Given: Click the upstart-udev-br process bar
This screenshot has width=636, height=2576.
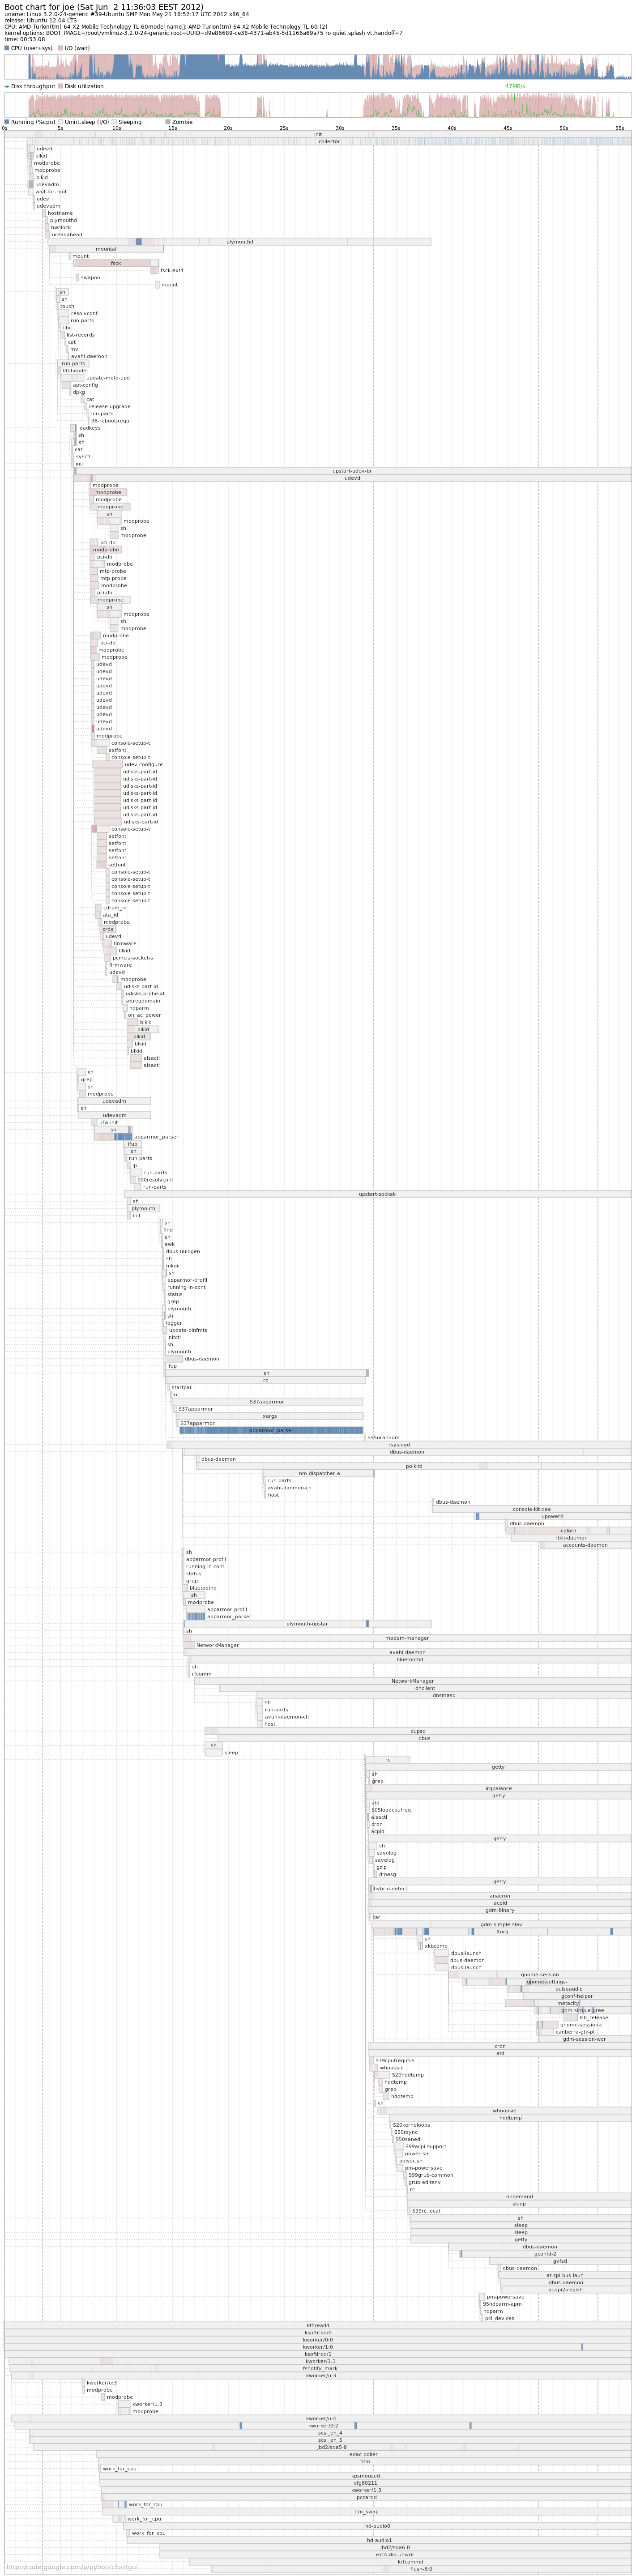Looking at the screenshot, I should (352, 471).
